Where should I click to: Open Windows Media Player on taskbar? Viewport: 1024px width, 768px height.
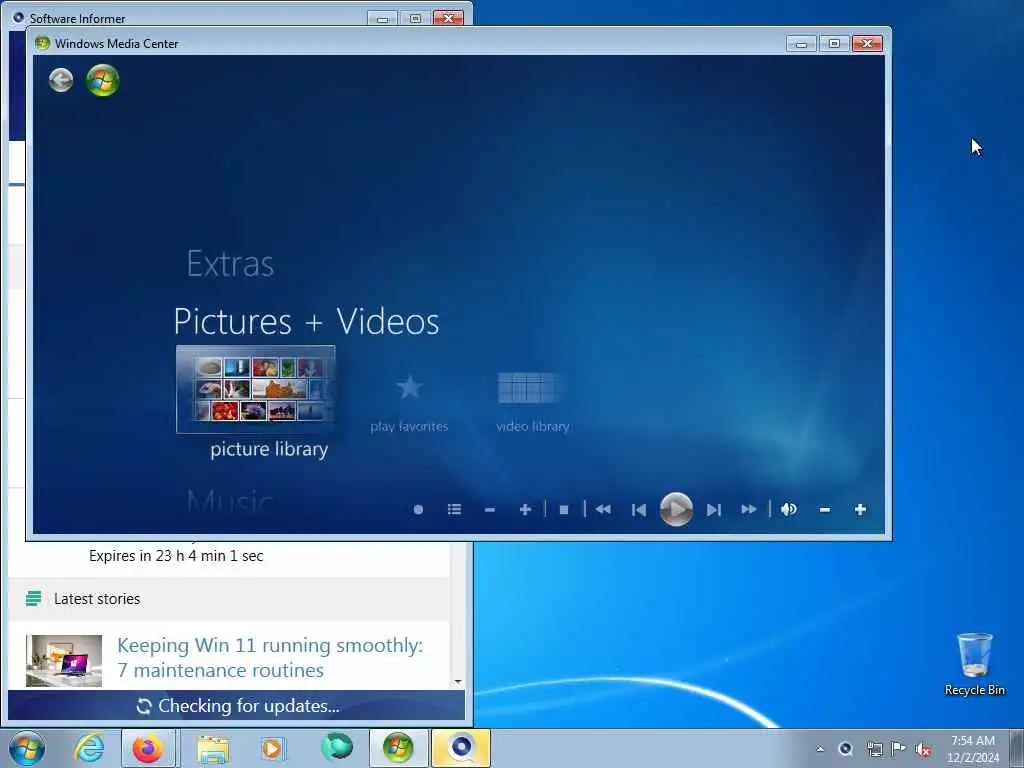[272, 748]
